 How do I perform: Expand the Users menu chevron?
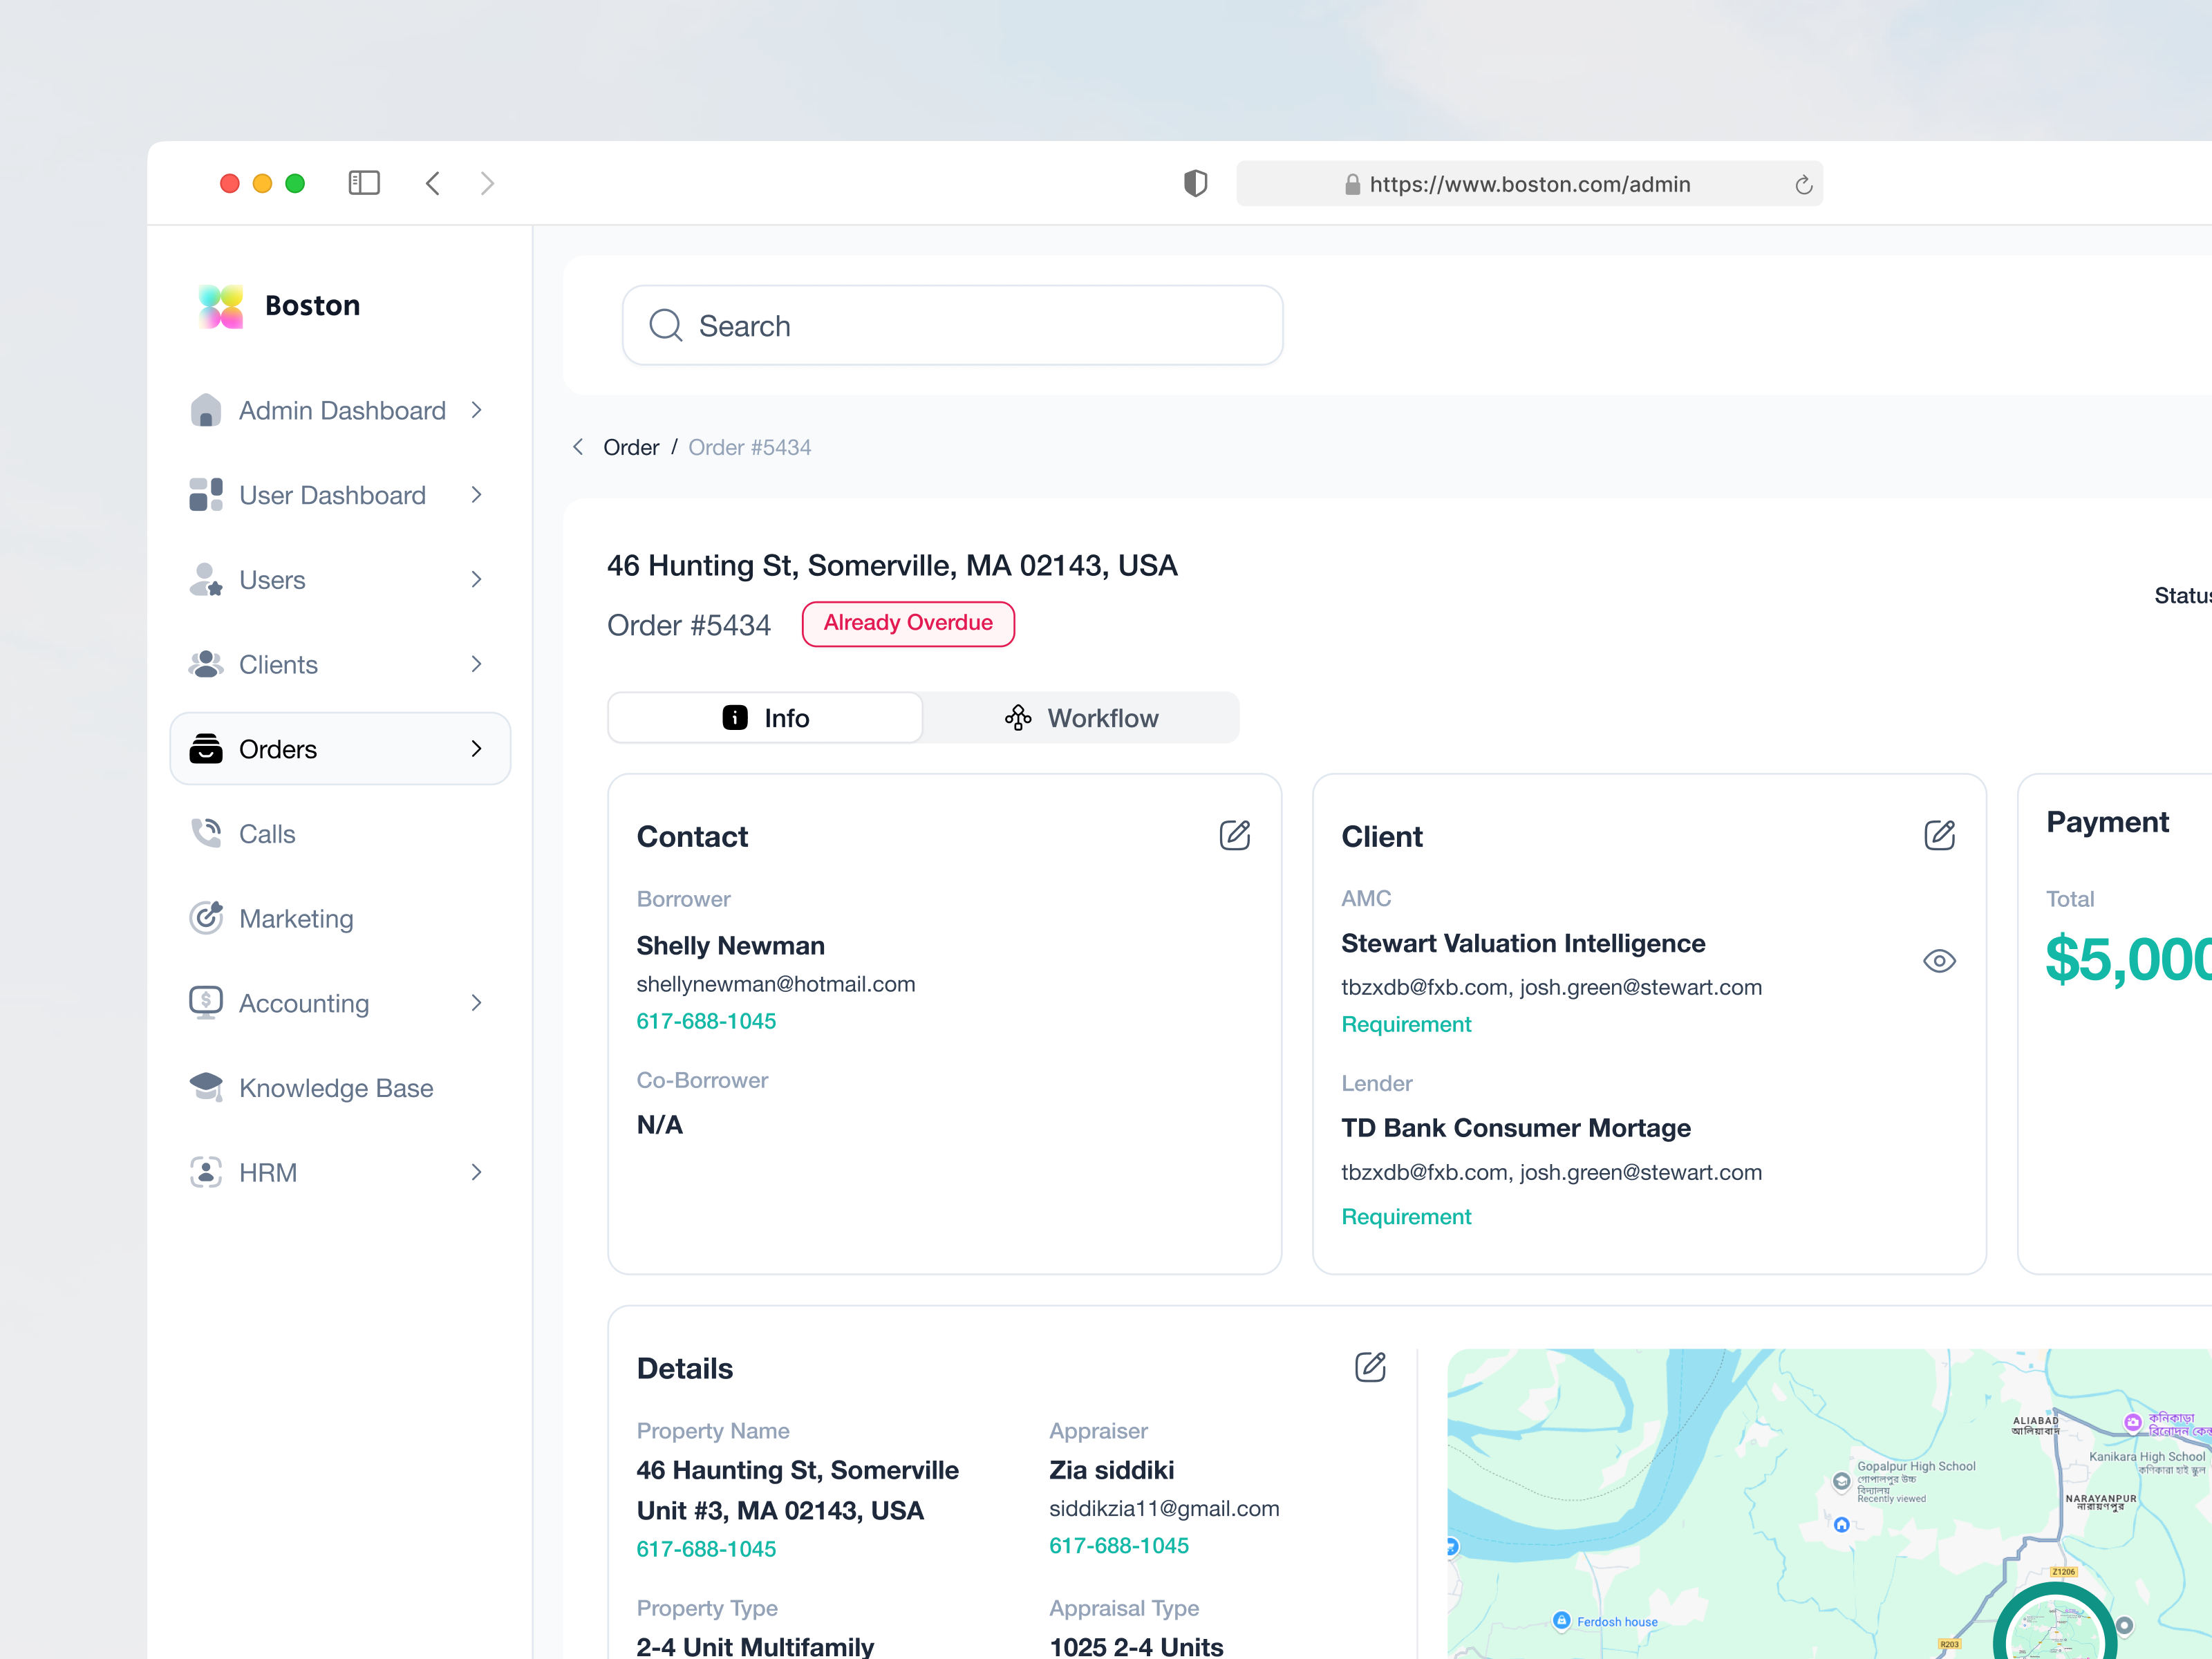476,579
